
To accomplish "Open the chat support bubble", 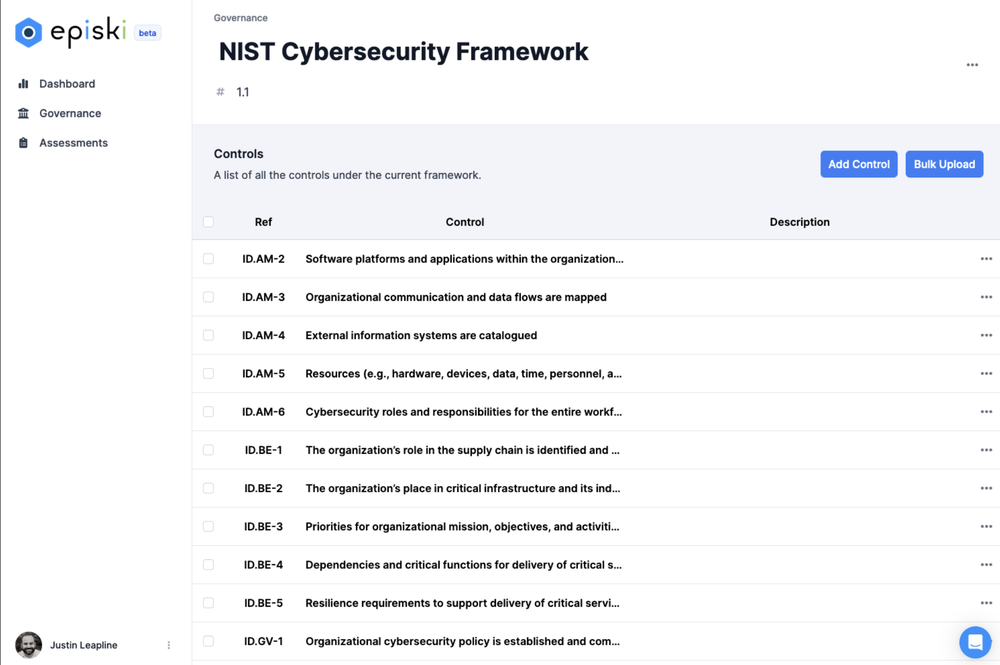I will [x=974, y=642].
